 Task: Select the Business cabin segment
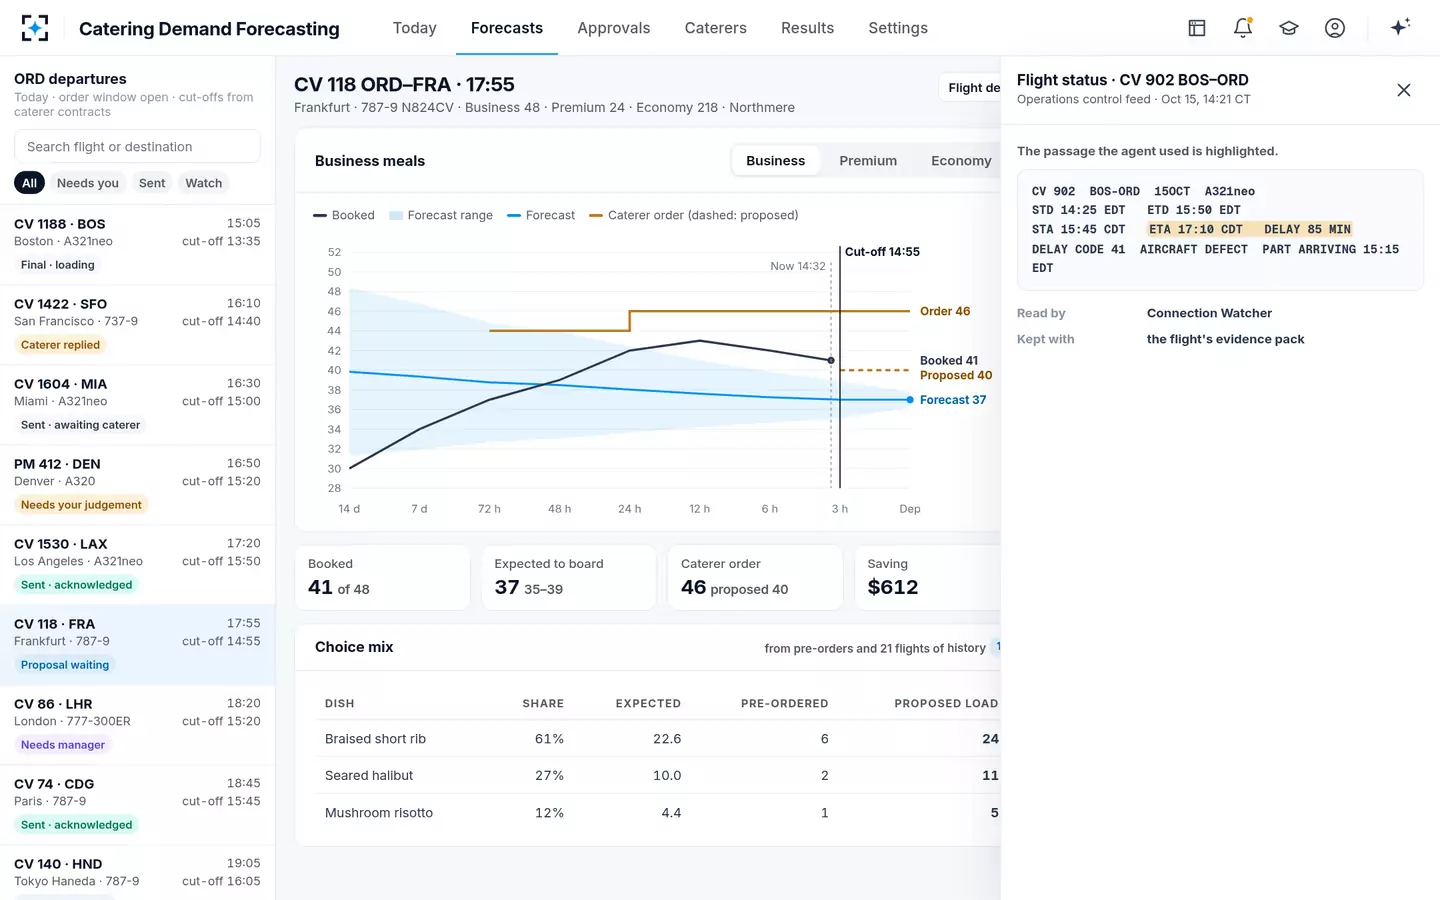tap(775, 161)
